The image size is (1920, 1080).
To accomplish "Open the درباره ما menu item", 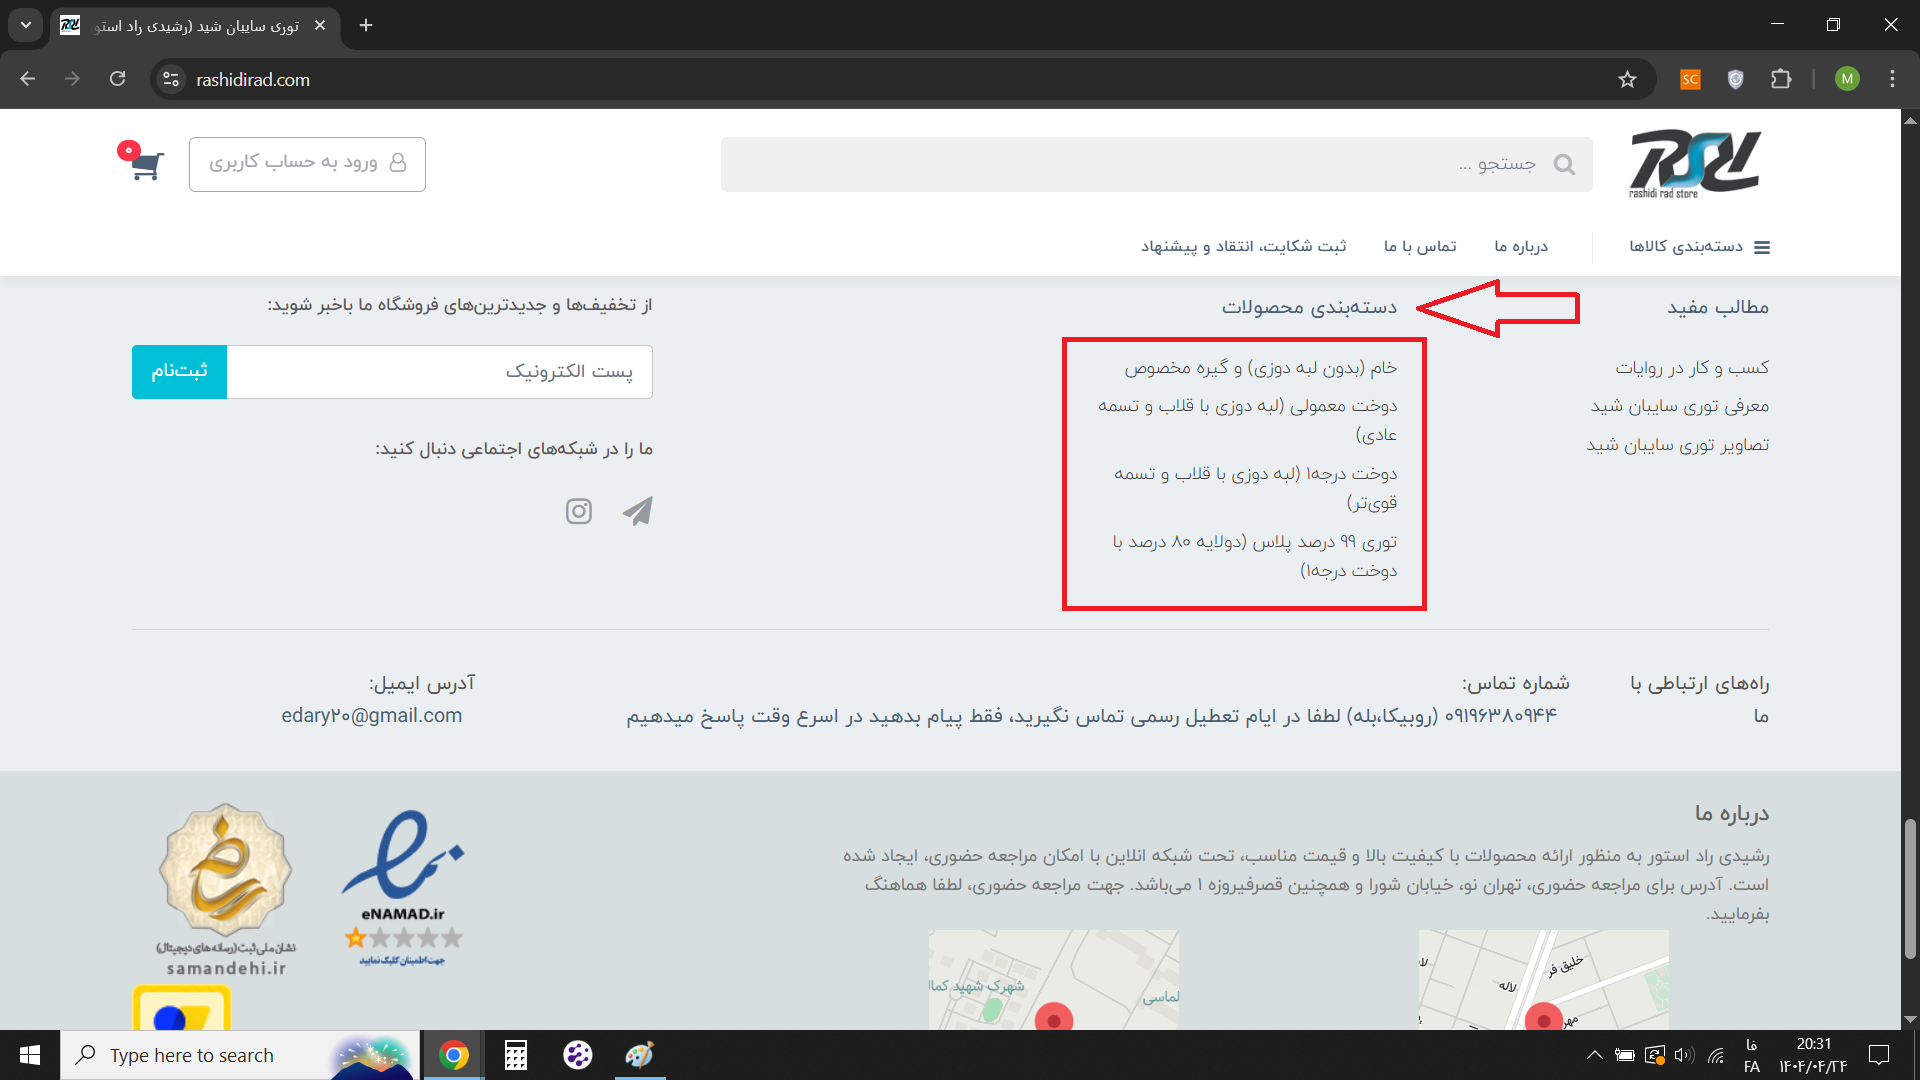I will 1521,246.
